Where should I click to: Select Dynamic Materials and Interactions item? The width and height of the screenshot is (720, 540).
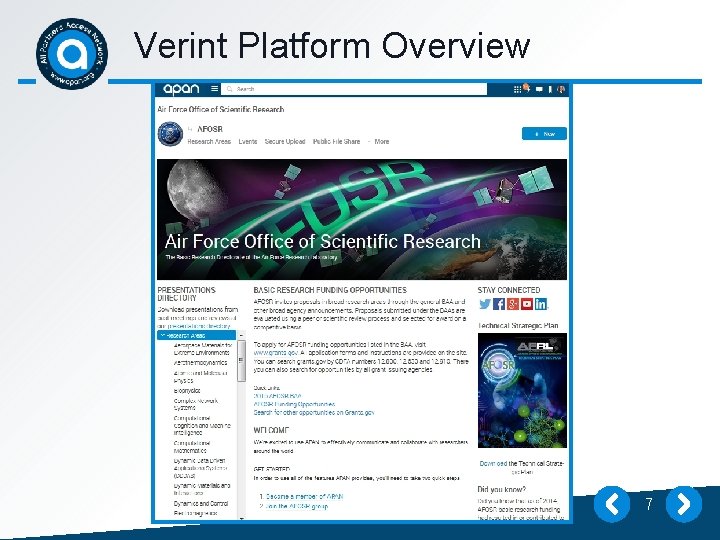pyautogui.click(x=202, y=489)
